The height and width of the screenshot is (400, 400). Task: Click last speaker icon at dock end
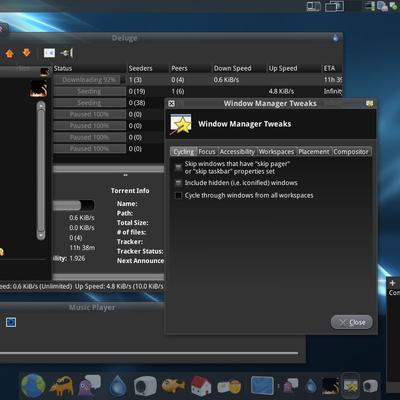click(370, 386)
